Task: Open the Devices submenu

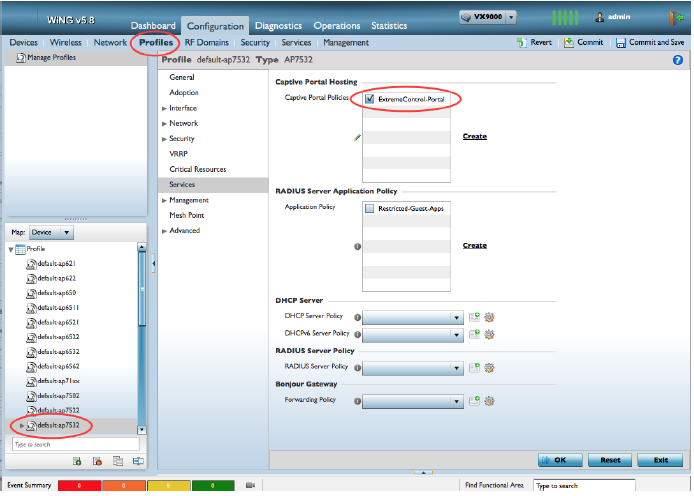Action: point(23,42)
